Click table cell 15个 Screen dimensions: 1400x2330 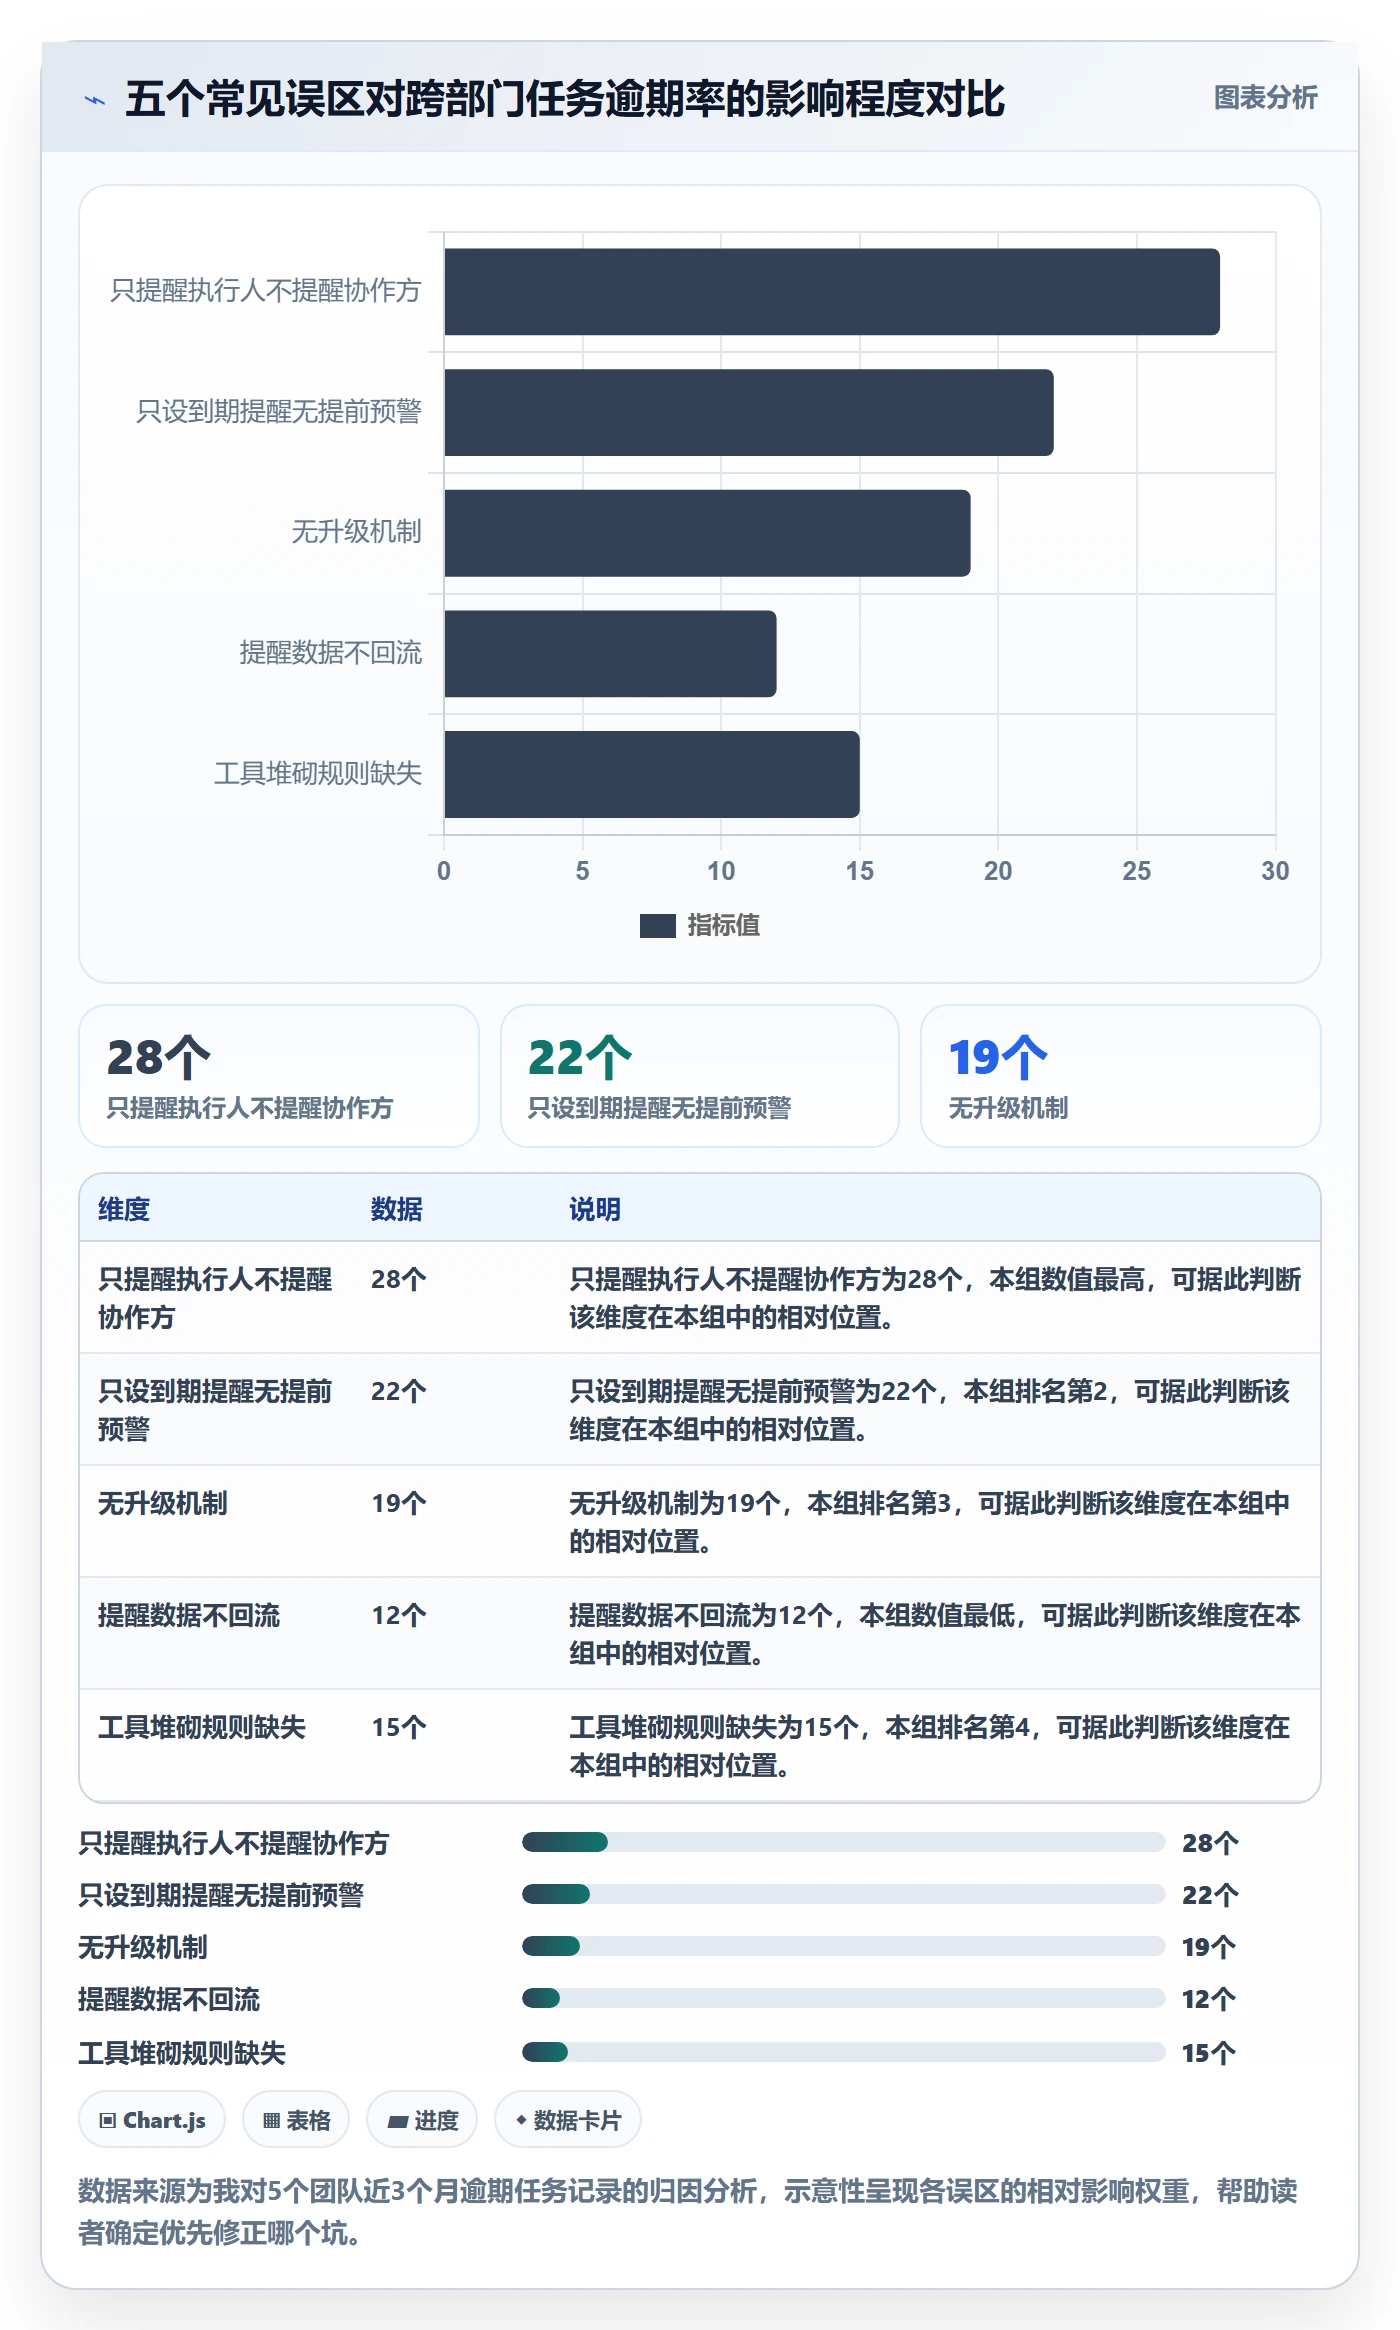click(x=399, y=1727)
